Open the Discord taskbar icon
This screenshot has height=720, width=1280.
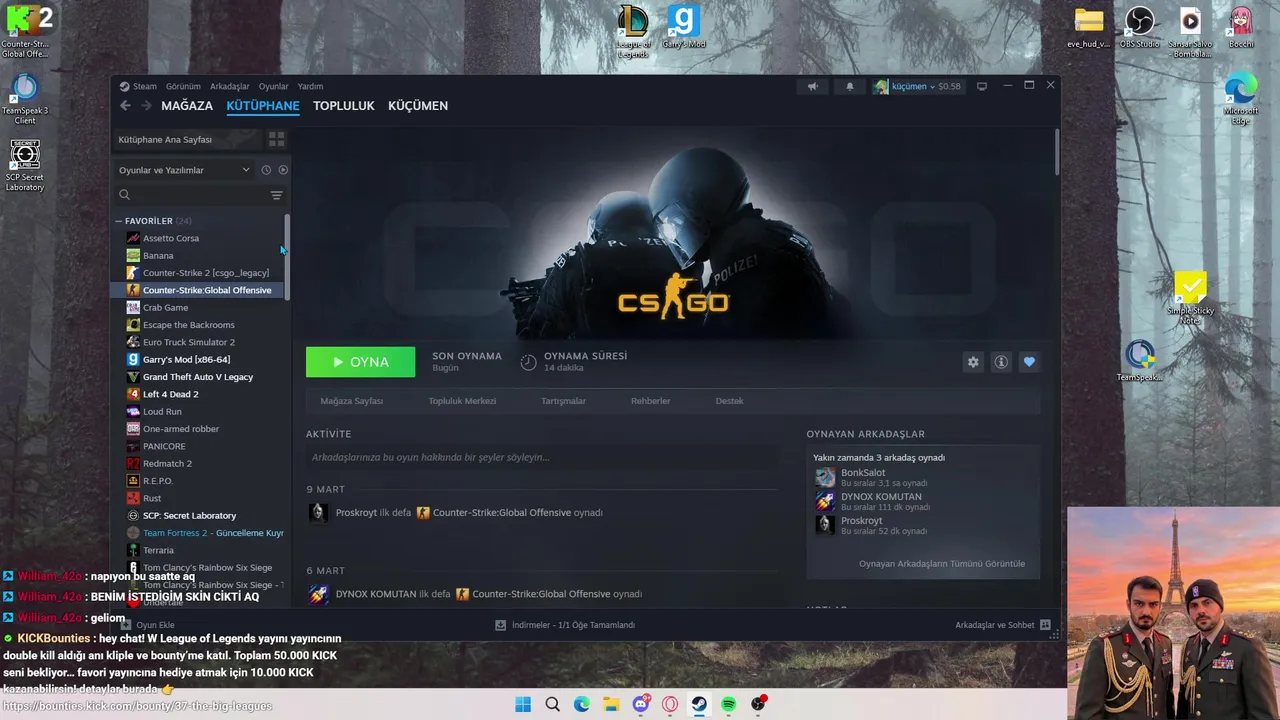pyautogui.click(x=641, y=704)
